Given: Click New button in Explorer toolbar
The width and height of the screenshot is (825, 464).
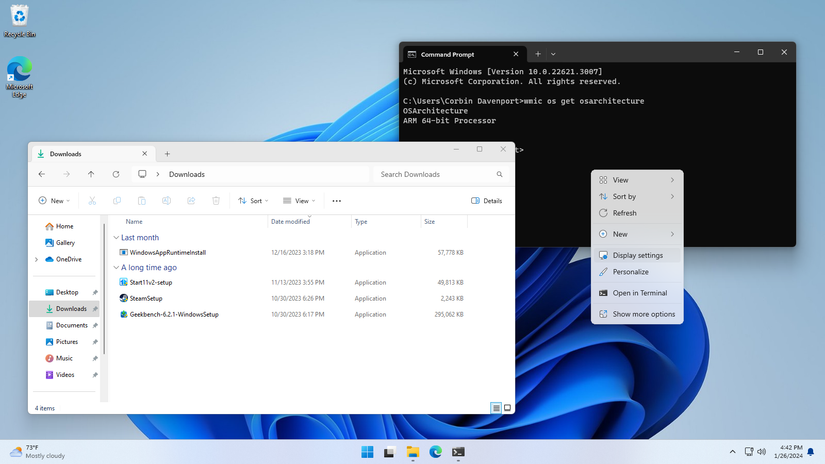Looking at the screenshot, I should tap(54, 200).
